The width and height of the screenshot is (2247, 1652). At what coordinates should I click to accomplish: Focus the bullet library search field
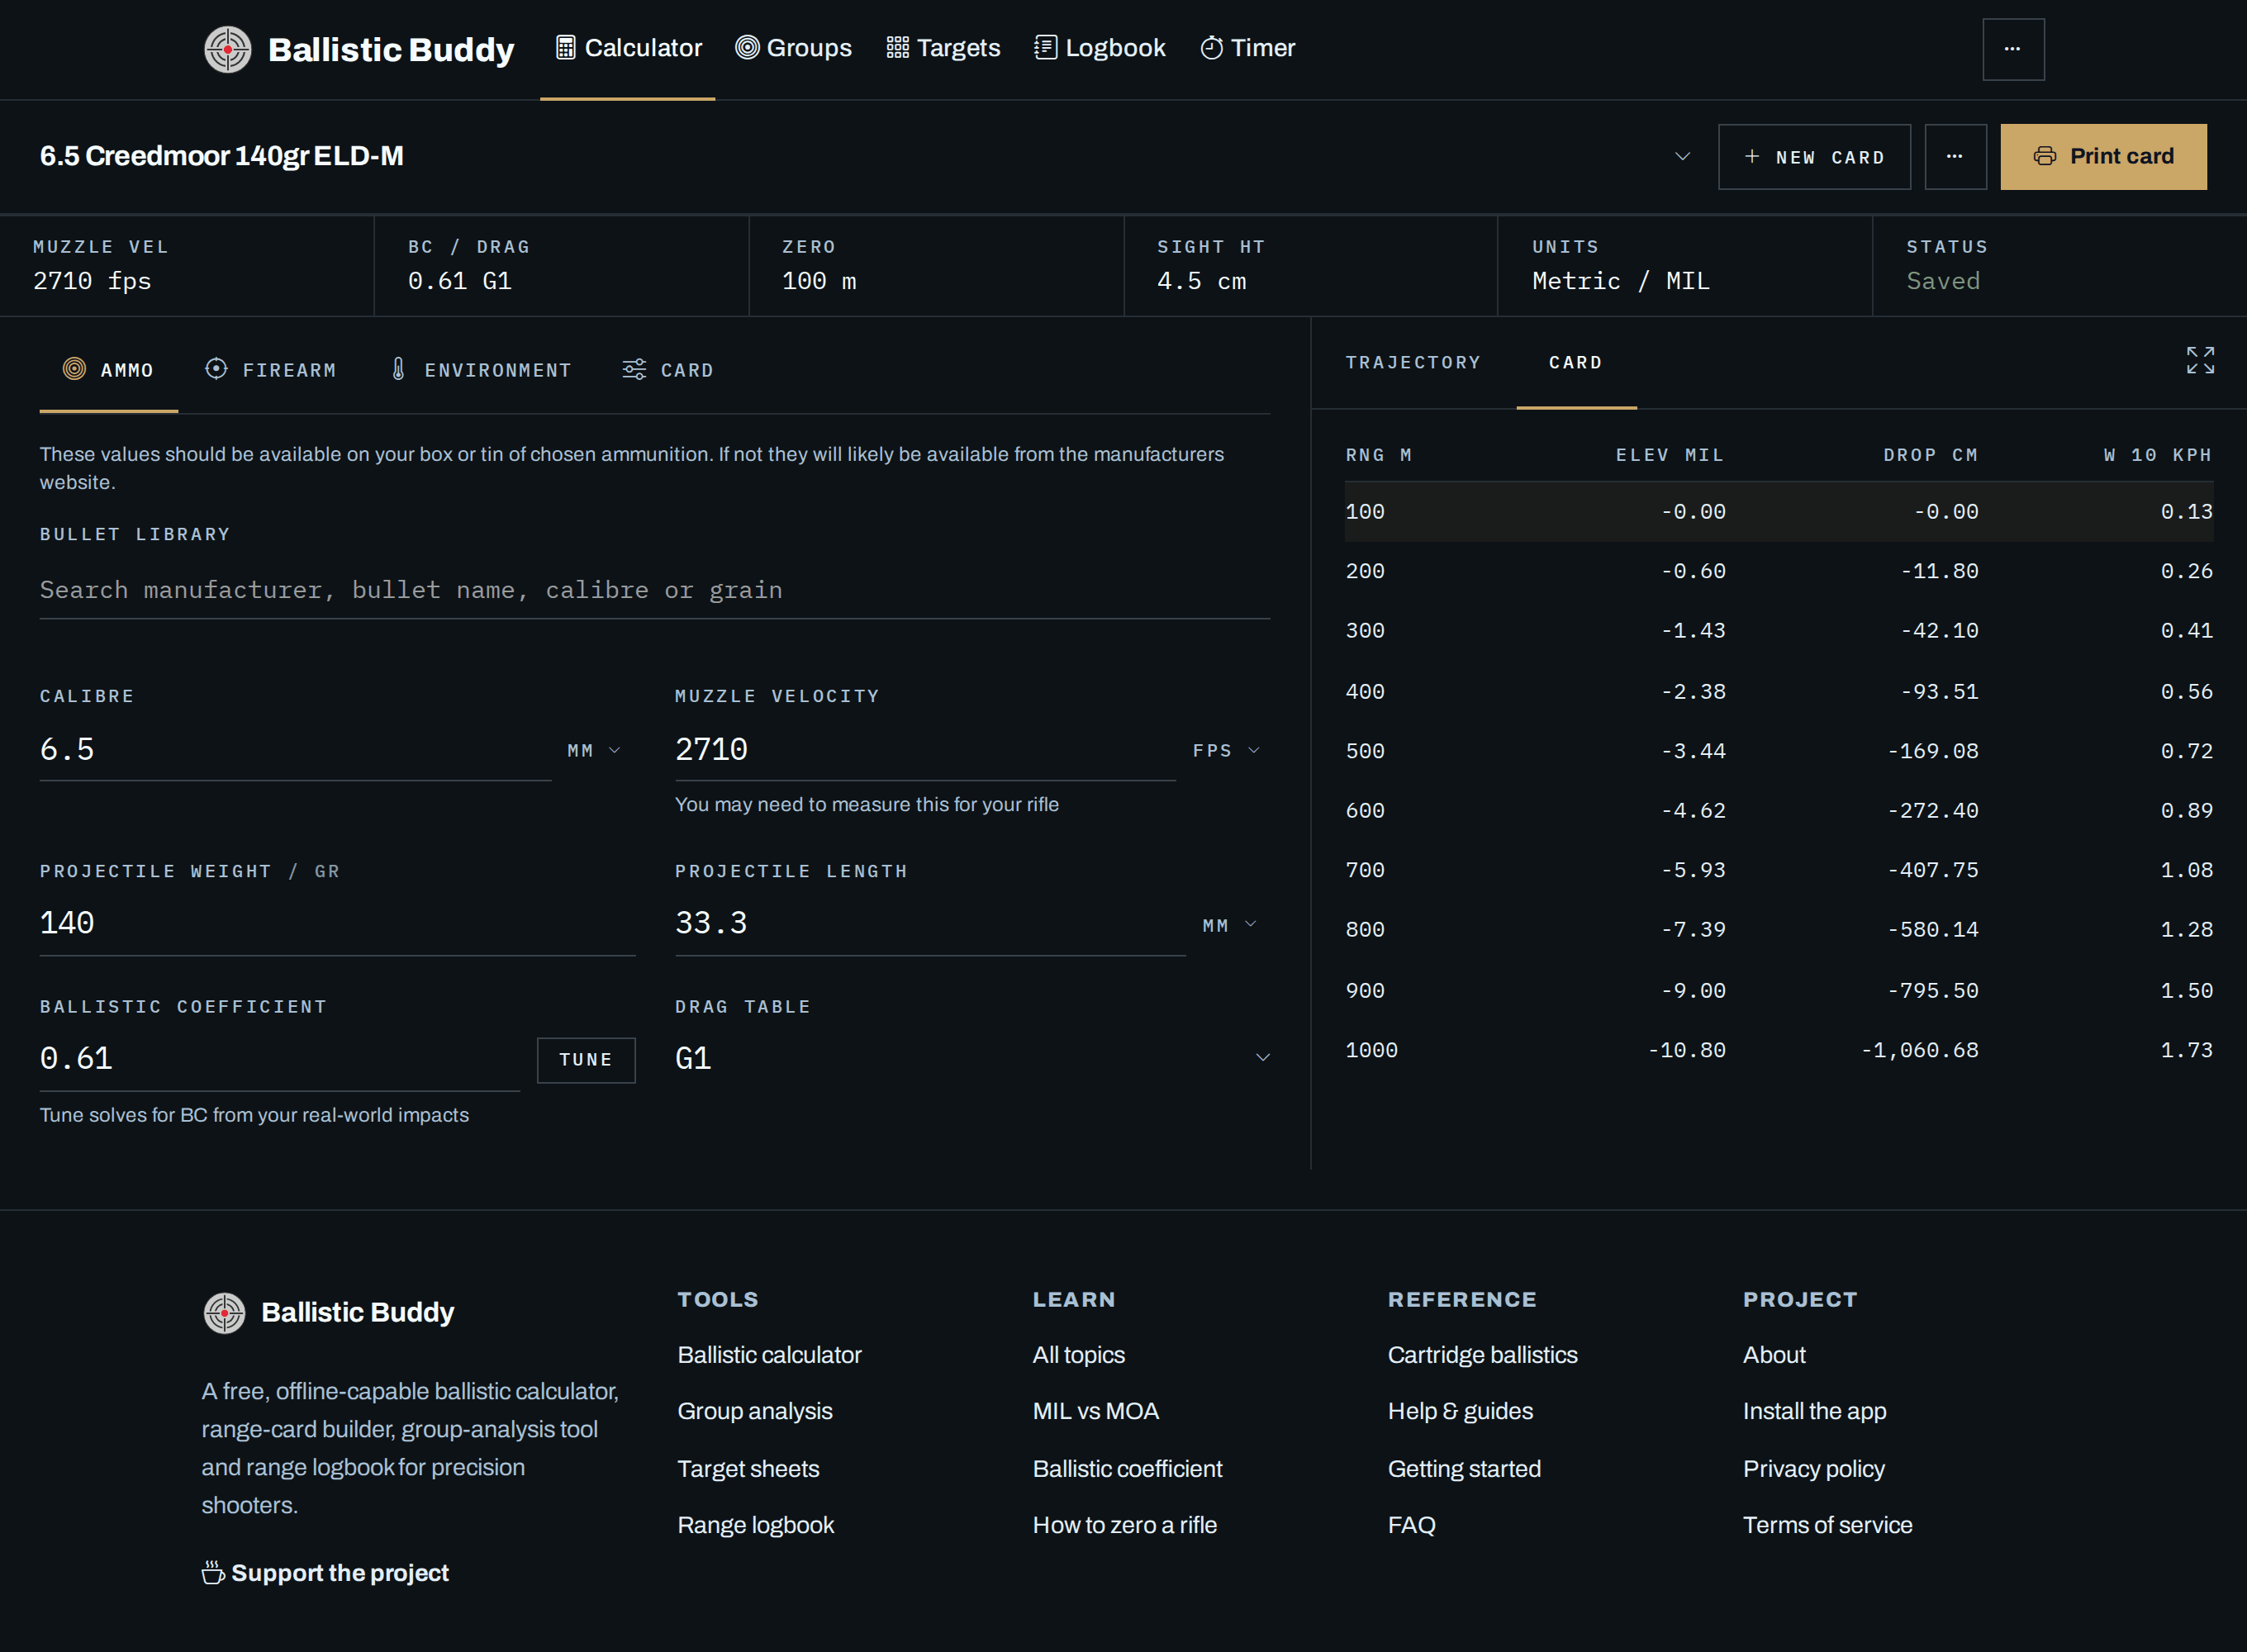click(655, 590)
